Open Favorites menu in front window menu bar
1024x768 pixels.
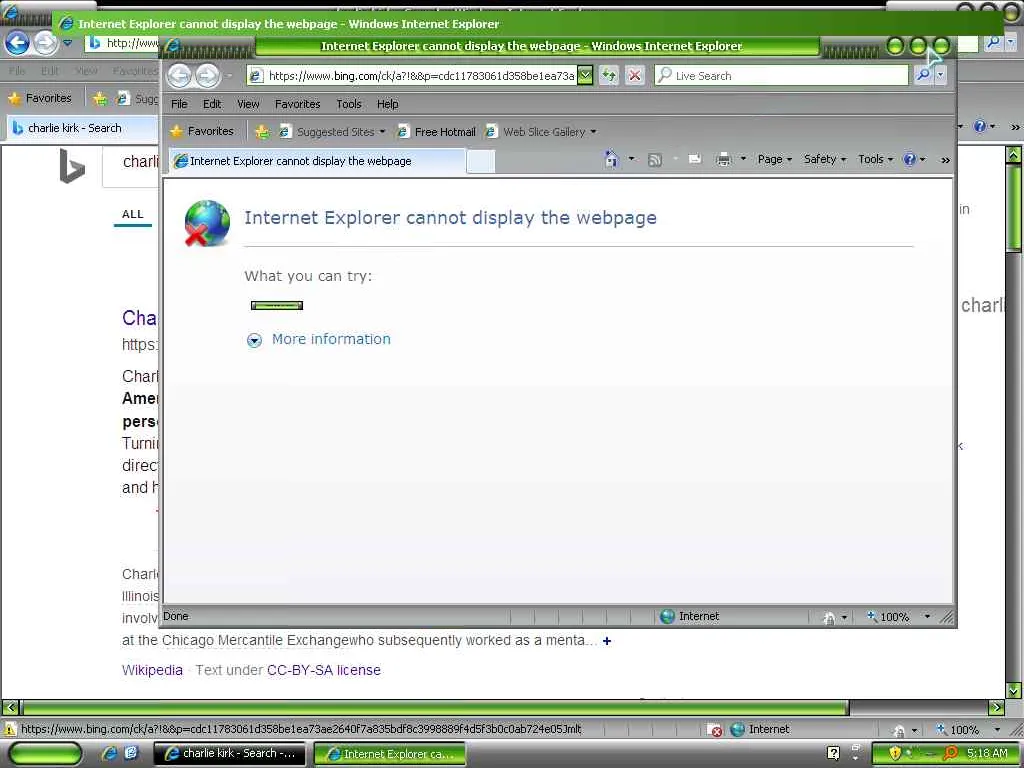tap(297, 104)
